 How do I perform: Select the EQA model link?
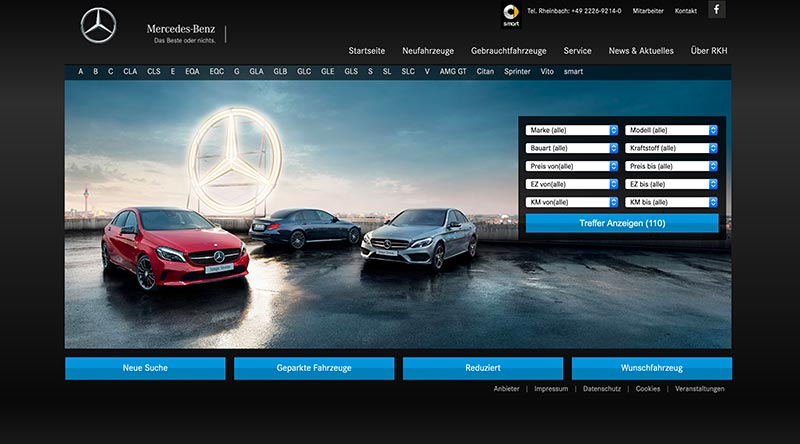[x=192, y=71]
